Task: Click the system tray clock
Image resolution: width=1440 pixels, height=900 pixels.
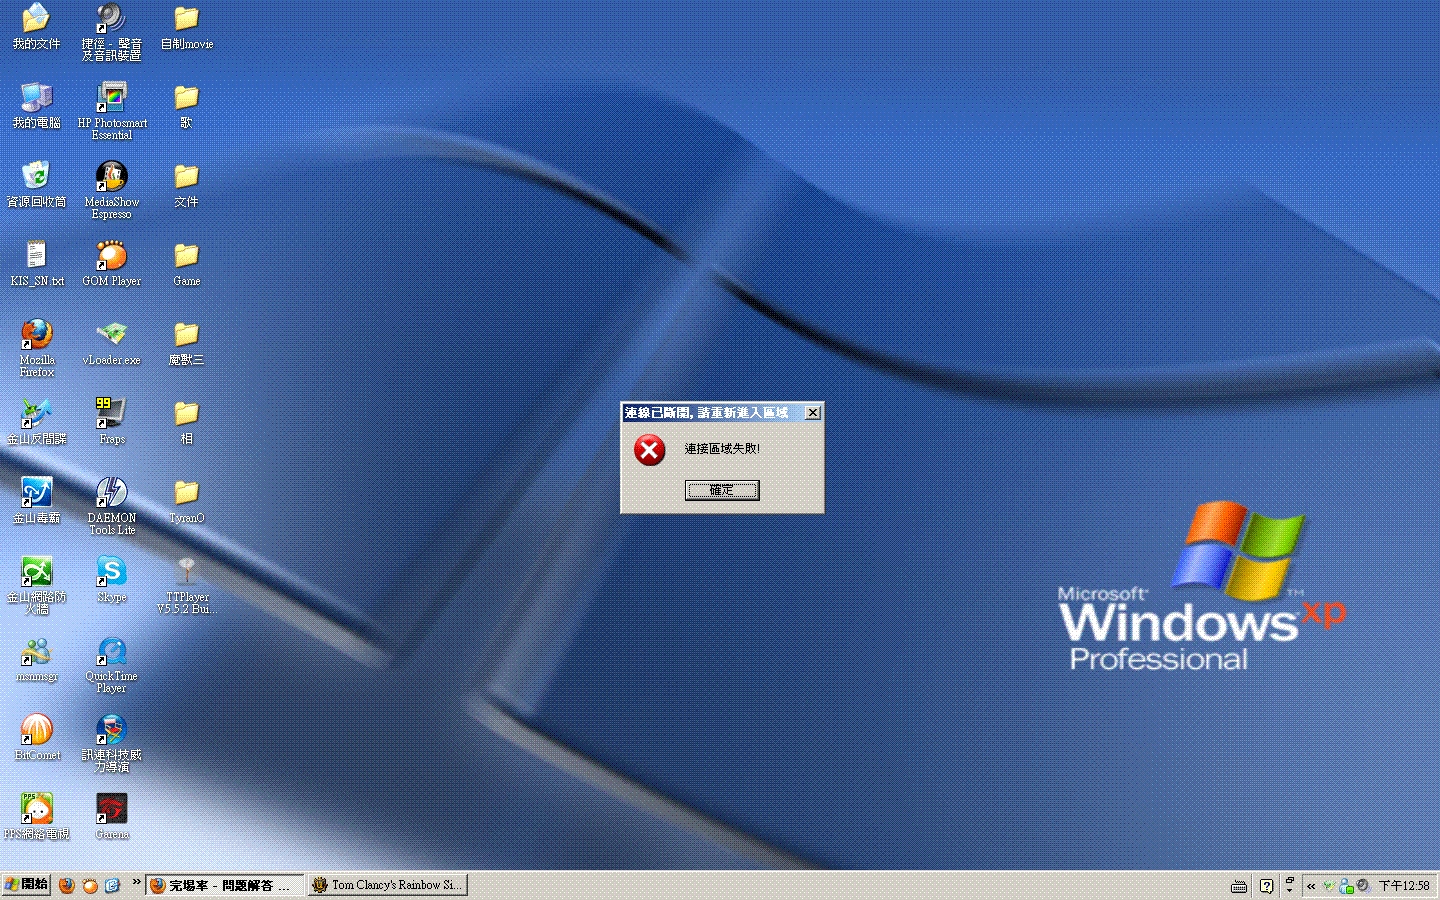Action: pyautogui.click(x=1404, y=886)
